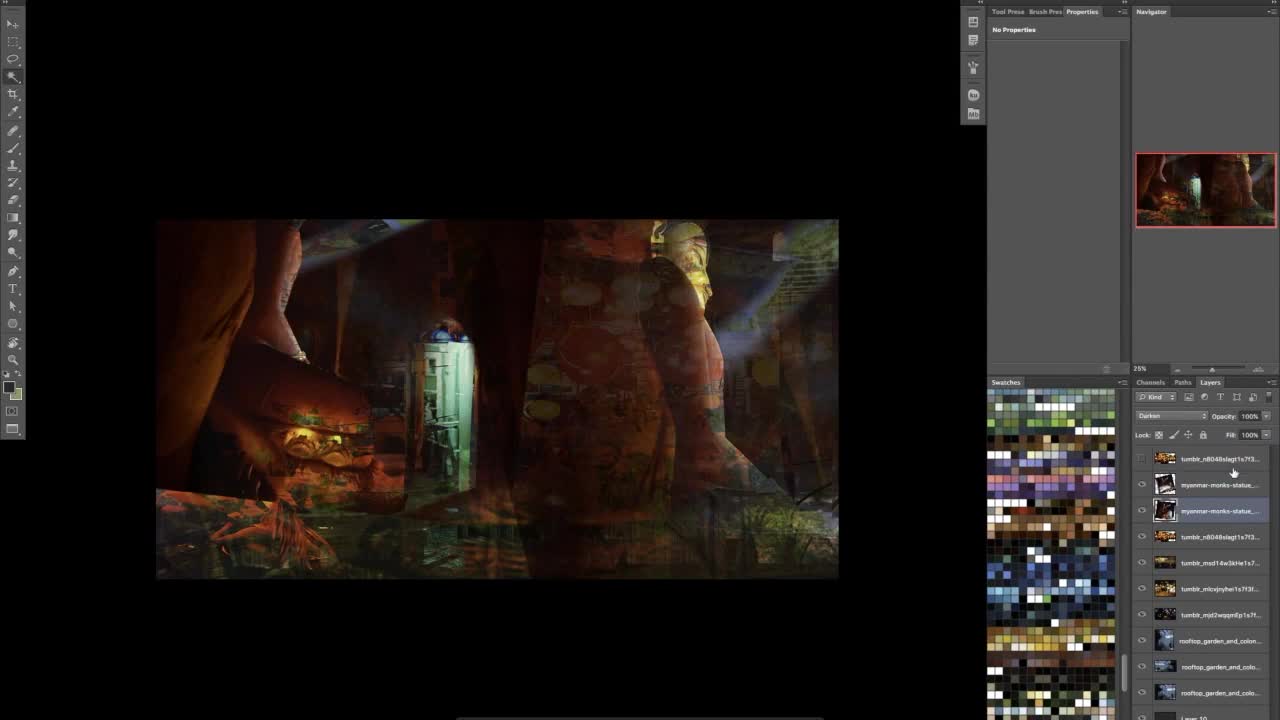Image resolution: width=1280 pixels, height=720 pixels.
Task: Click the Navigator preview thumbnail
Action: (x=1206, y=190)
